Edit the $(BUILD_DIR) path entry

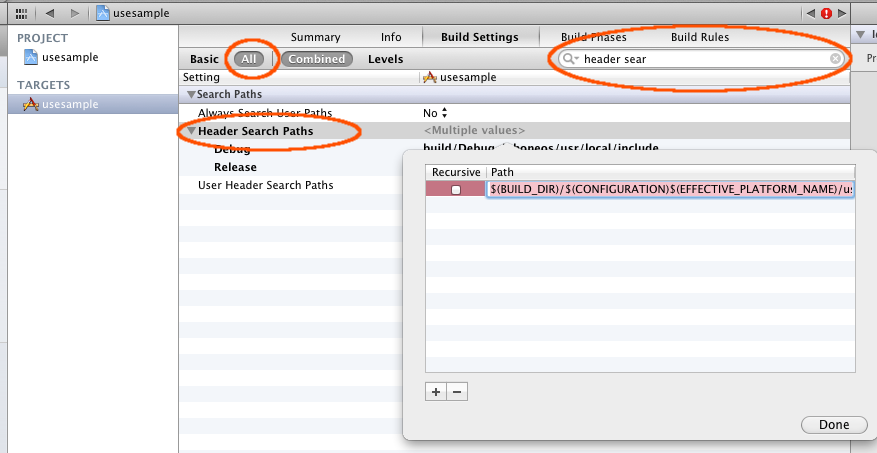[671, 190]
